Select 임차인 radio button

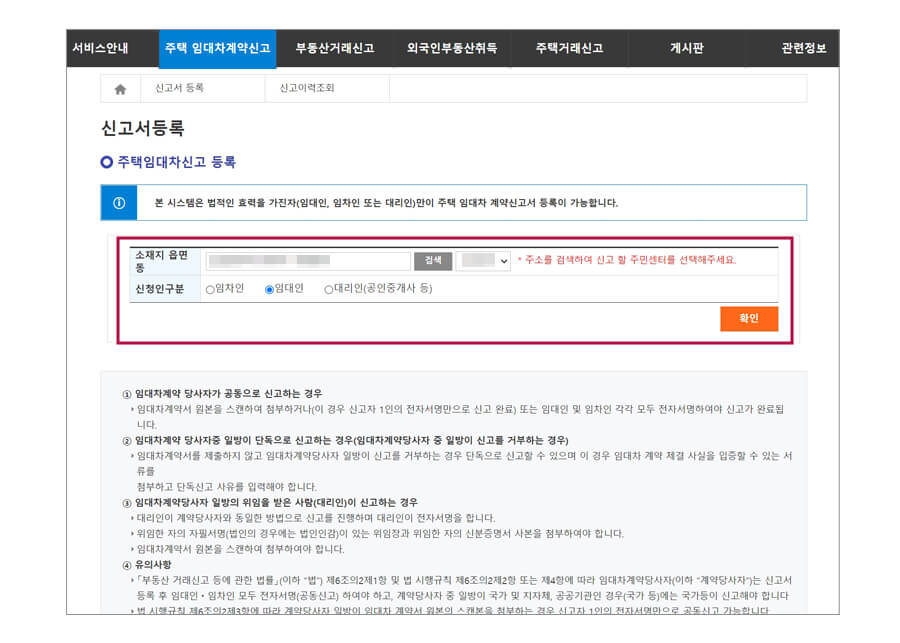[x=210, y=290]
